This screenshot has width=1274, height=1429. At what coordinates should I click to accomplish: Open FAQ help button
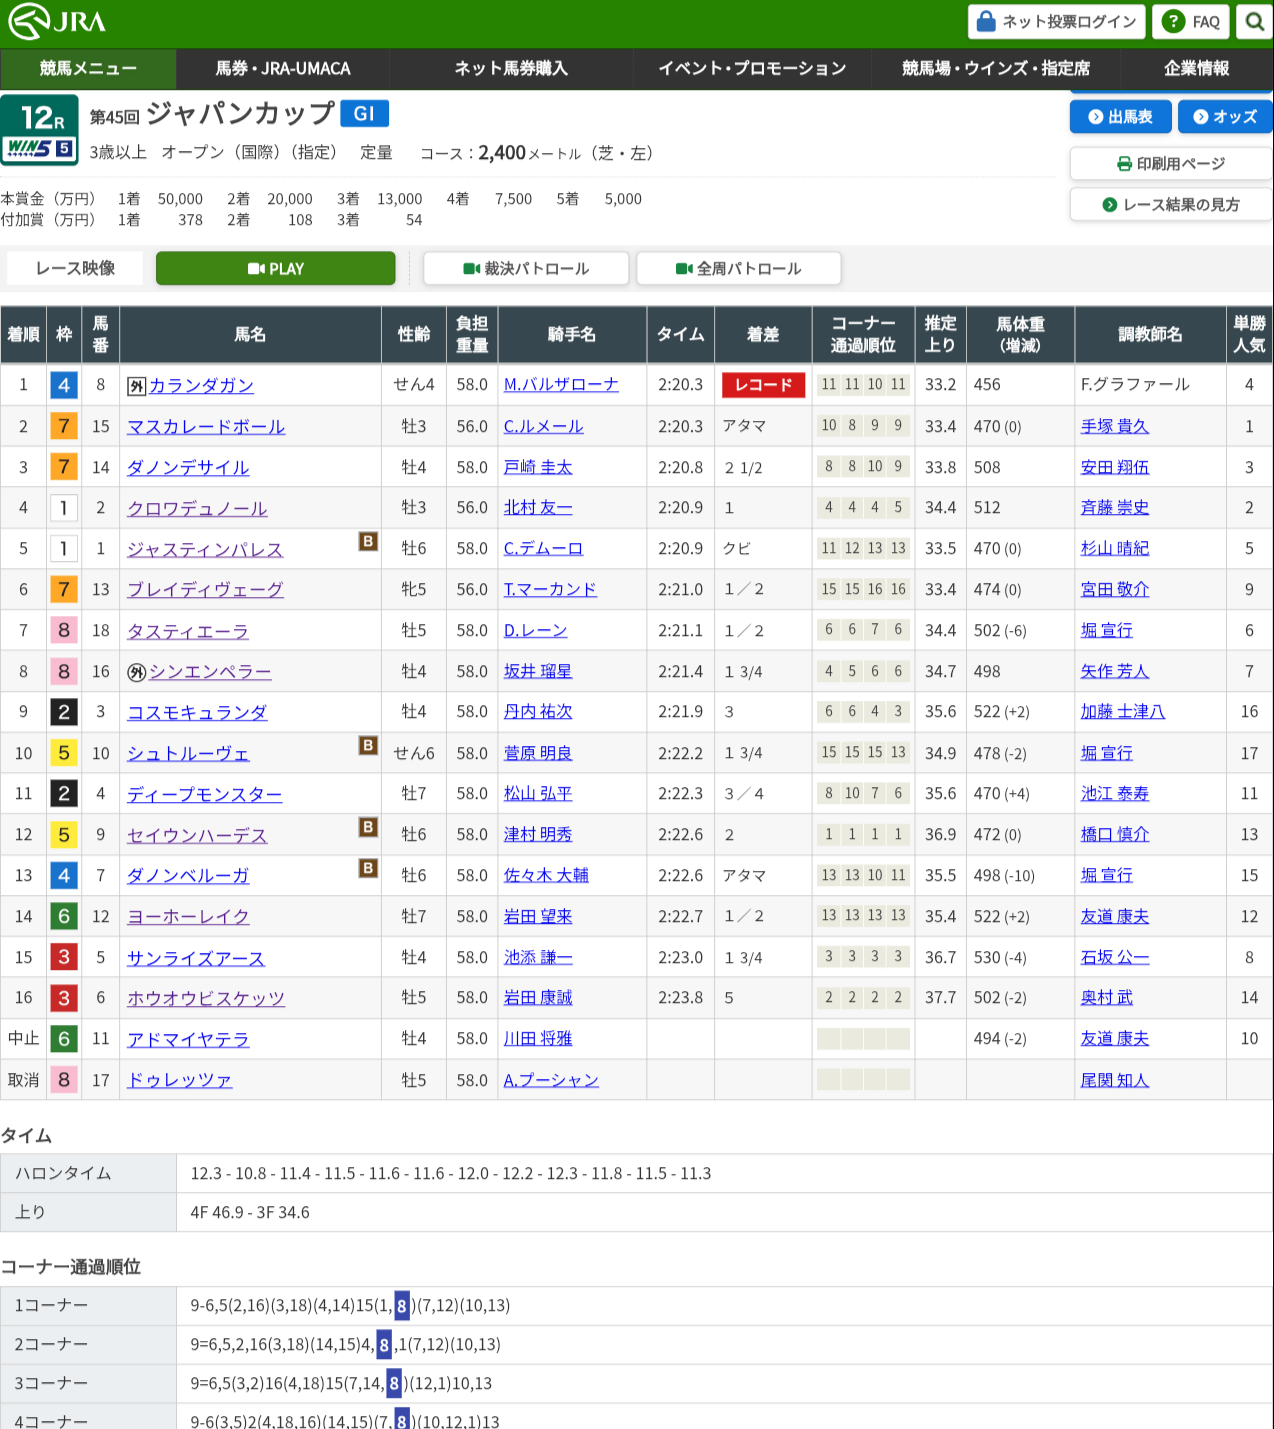pos(1190,22)
